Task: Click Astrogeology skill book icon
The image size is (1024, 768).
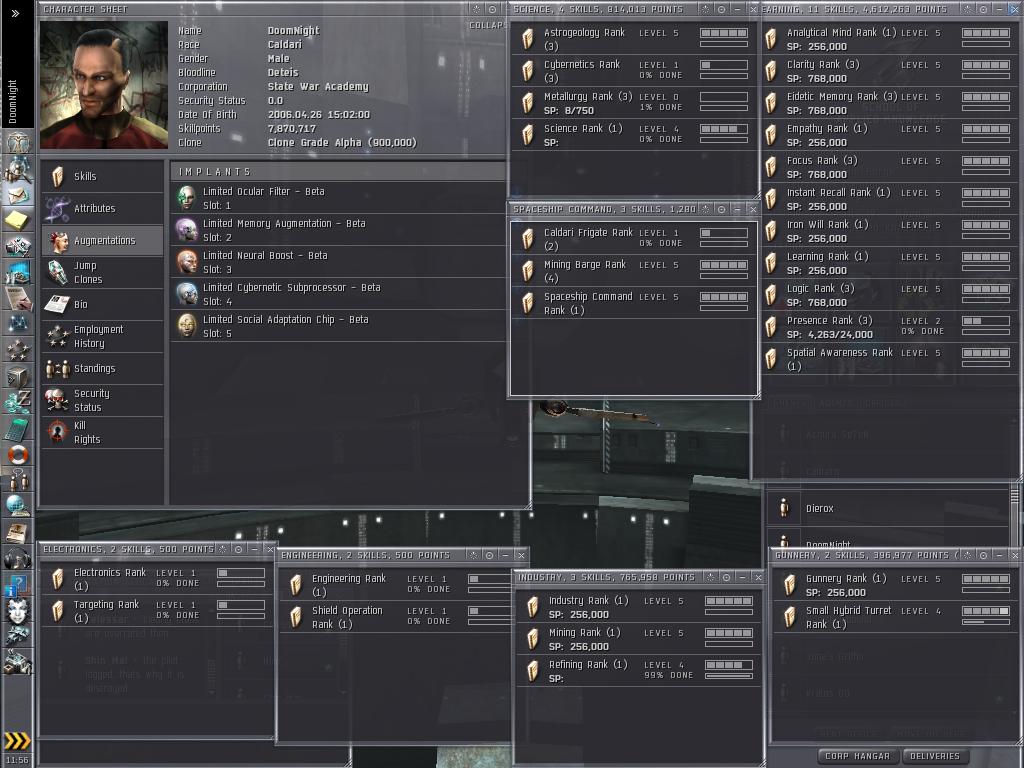Action: [528, 39]
